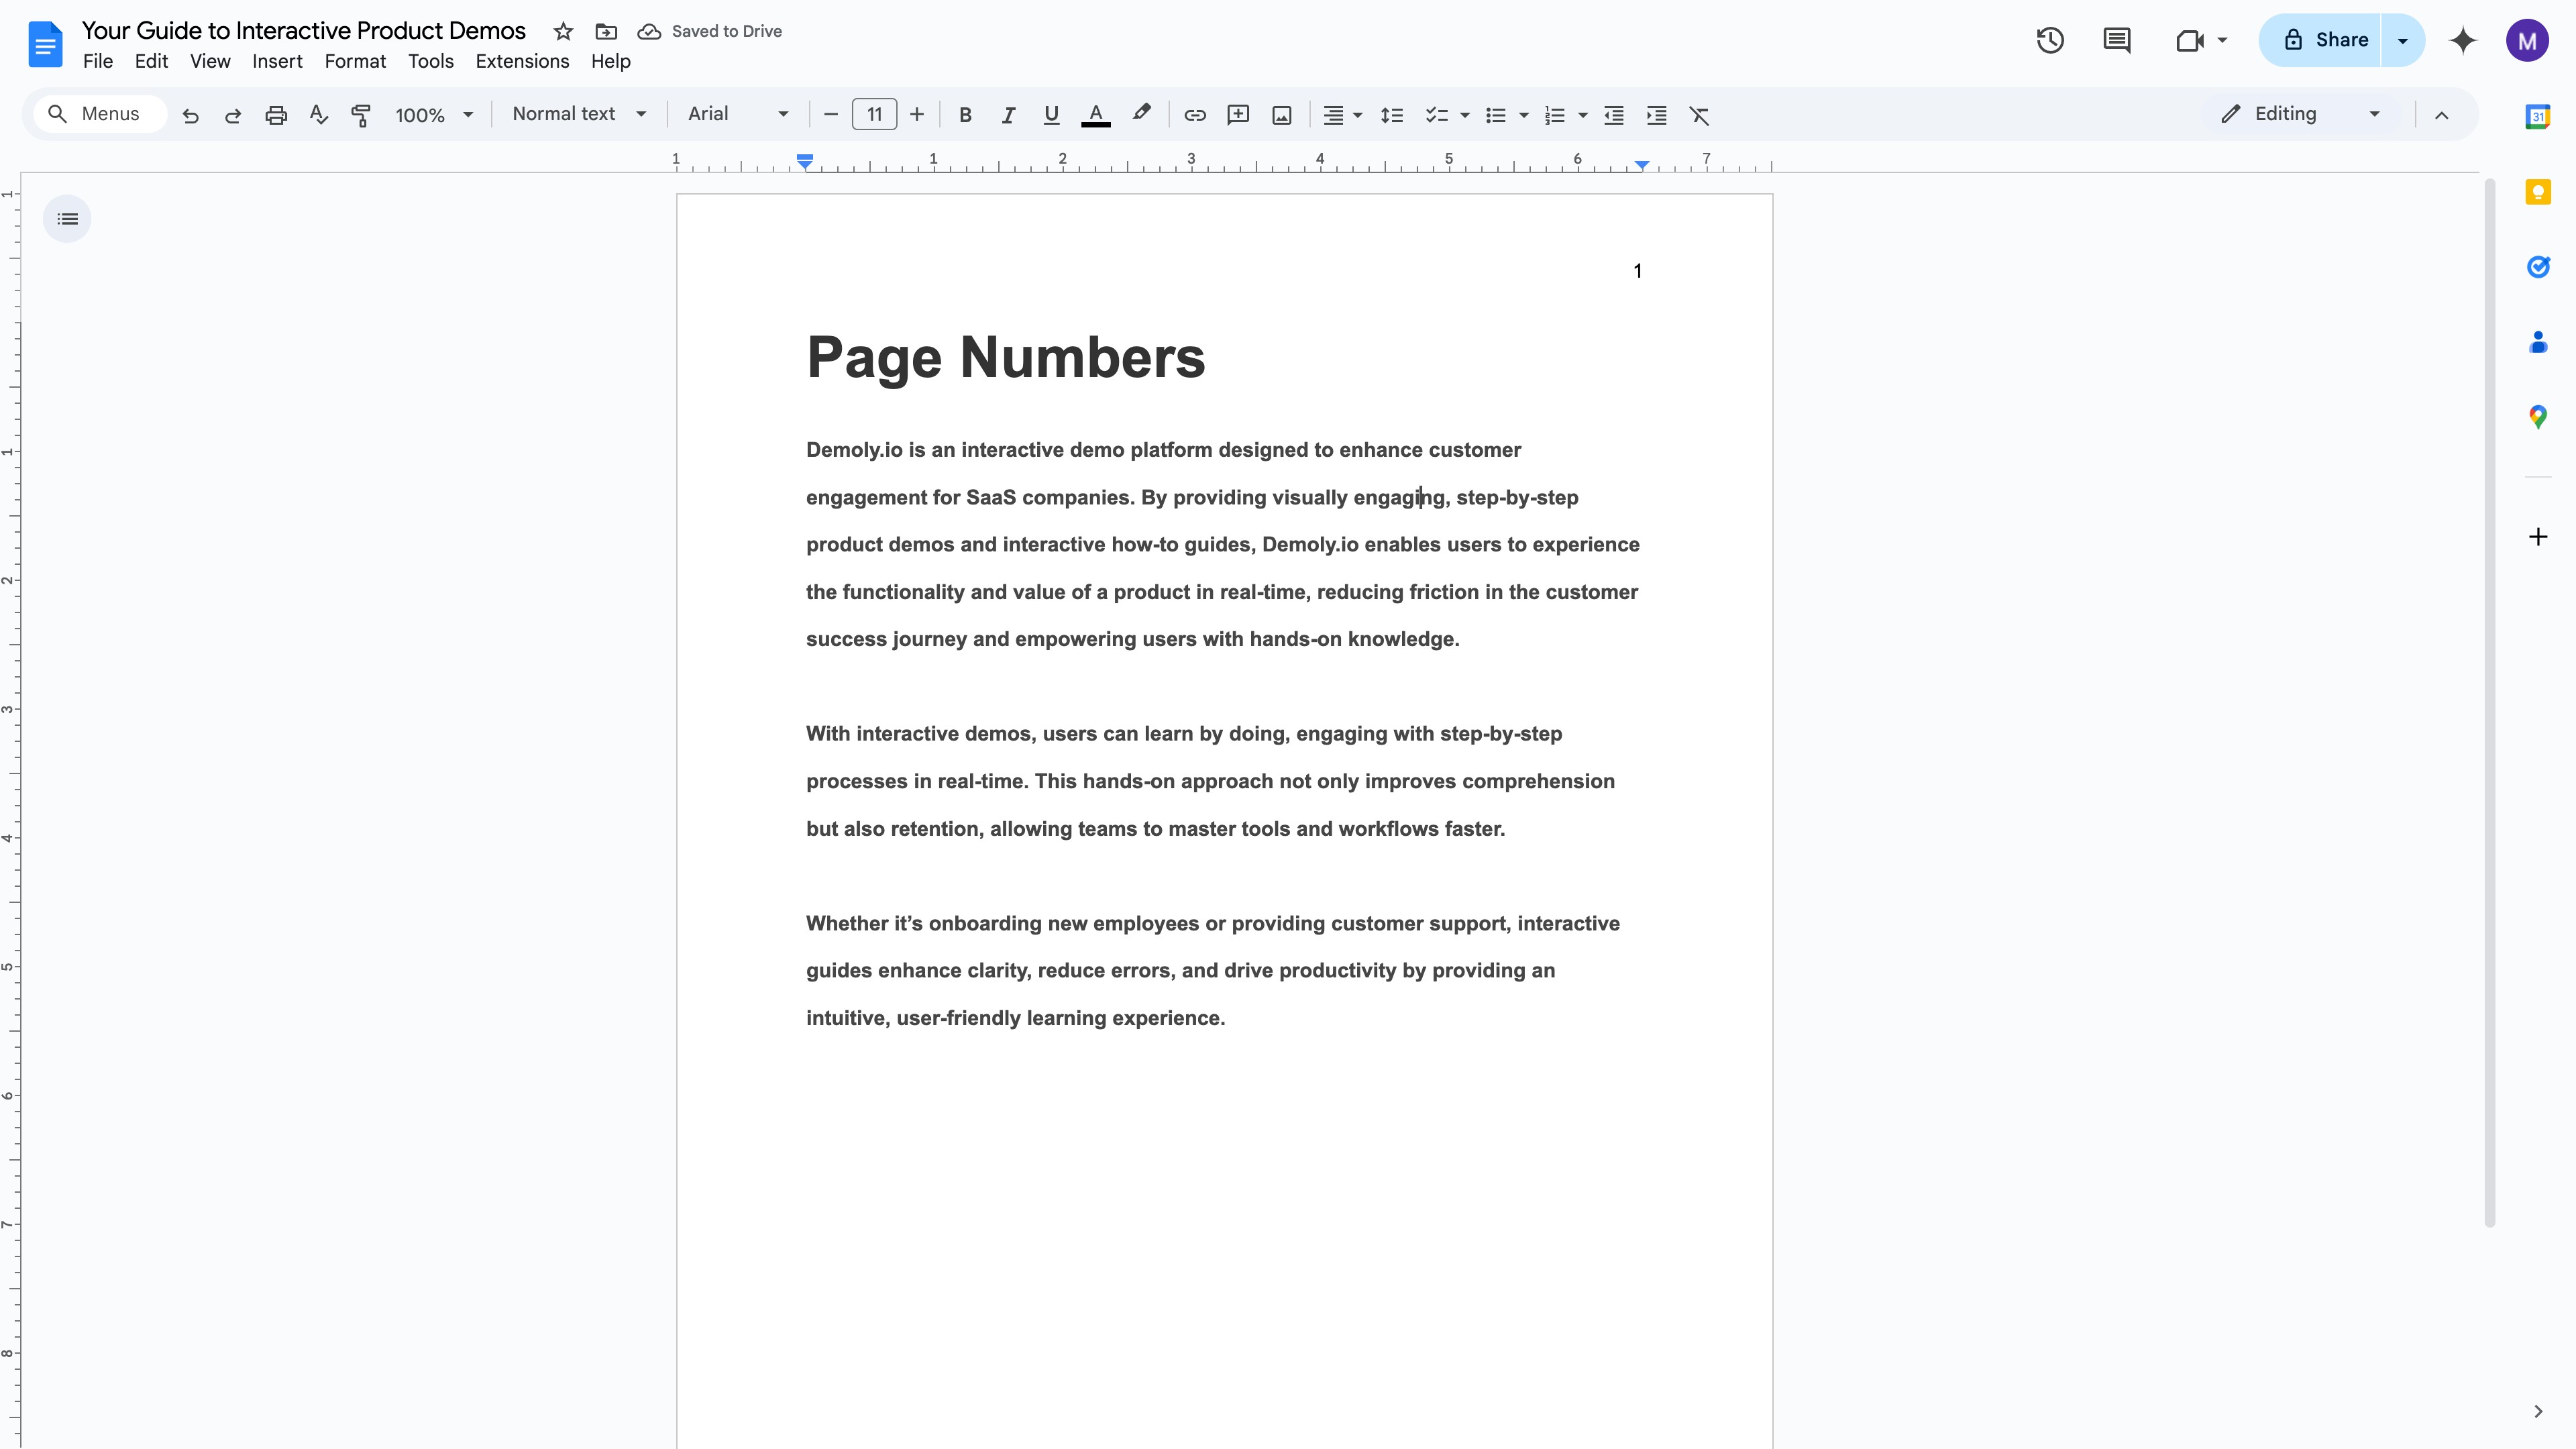Insert a link
Image resolution: width=2576 pixels, height=1449 pixels.
(x=1194, y=115)
